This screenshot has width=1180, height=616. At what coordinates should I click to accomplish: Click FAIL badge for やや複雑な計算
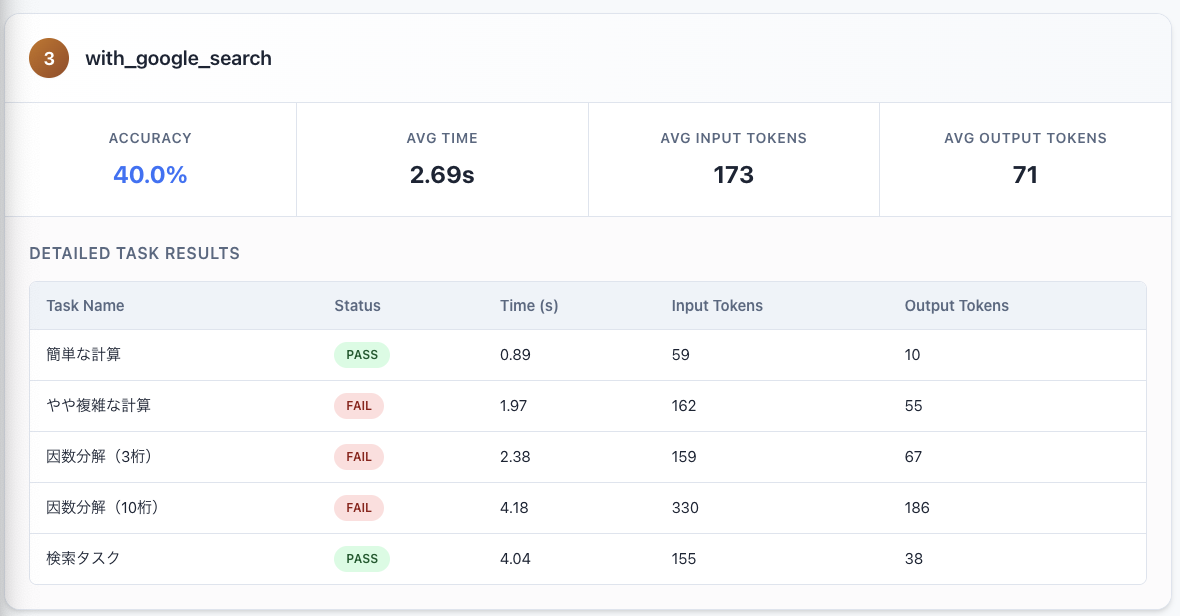coord(358,406)
